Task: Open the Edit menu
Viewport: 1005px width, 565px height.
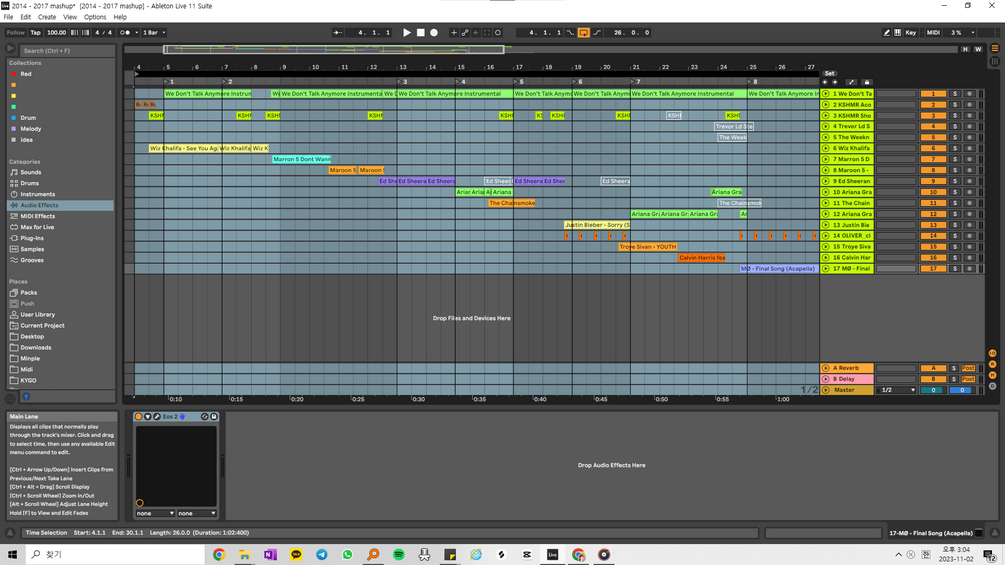Action: [x=26, y=17]
